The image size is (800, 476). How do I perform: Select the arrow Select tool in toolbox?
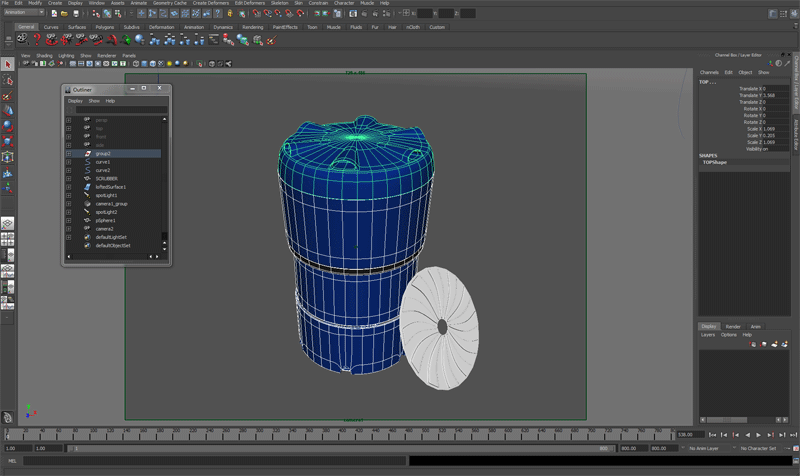pos(7,64)
